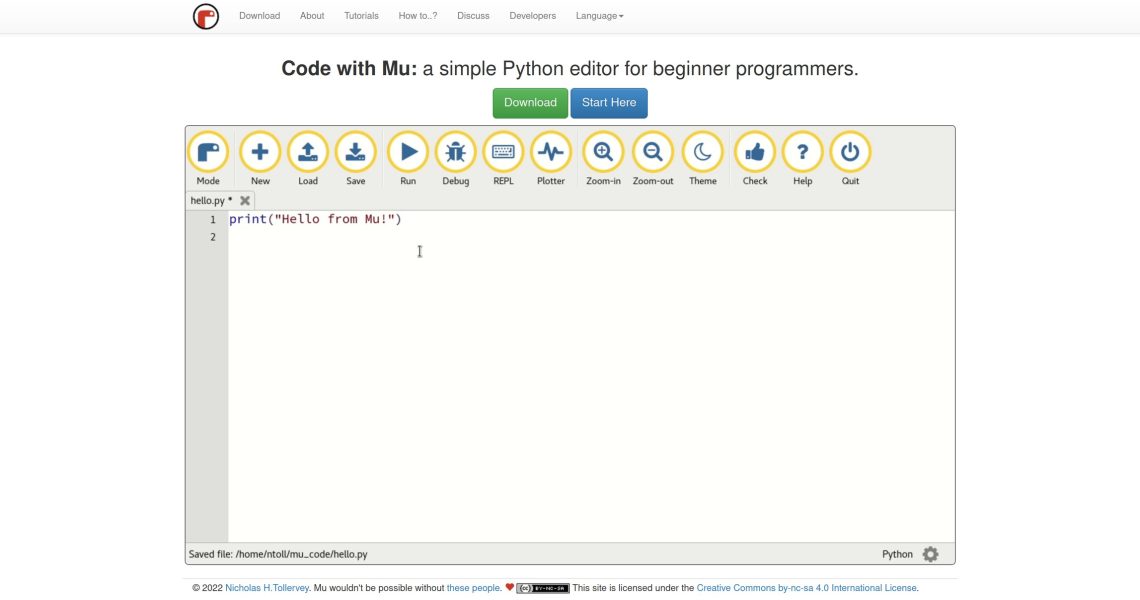Viewport: 1140px width, 600px height.
Task: Click the blue Start Here button
Action: coord(609,103)
